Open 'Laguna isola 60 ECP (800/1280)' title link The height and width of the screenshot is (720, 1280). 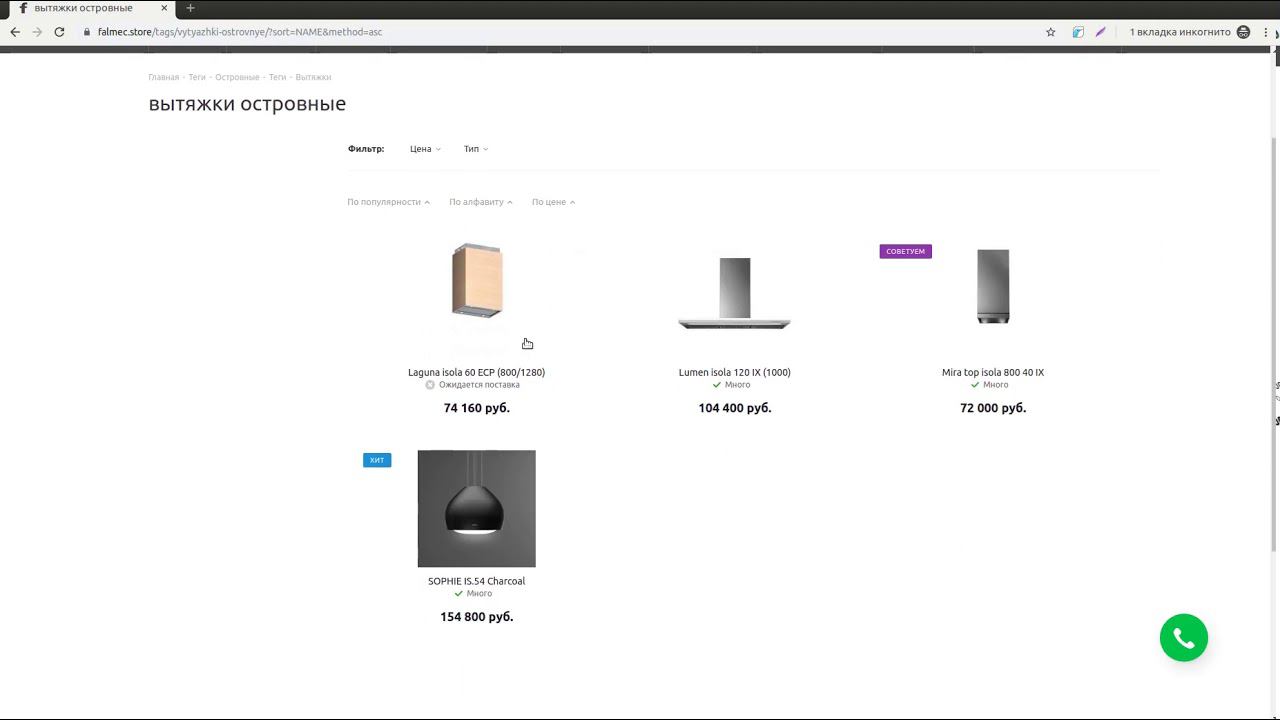(x=477, y=372)
